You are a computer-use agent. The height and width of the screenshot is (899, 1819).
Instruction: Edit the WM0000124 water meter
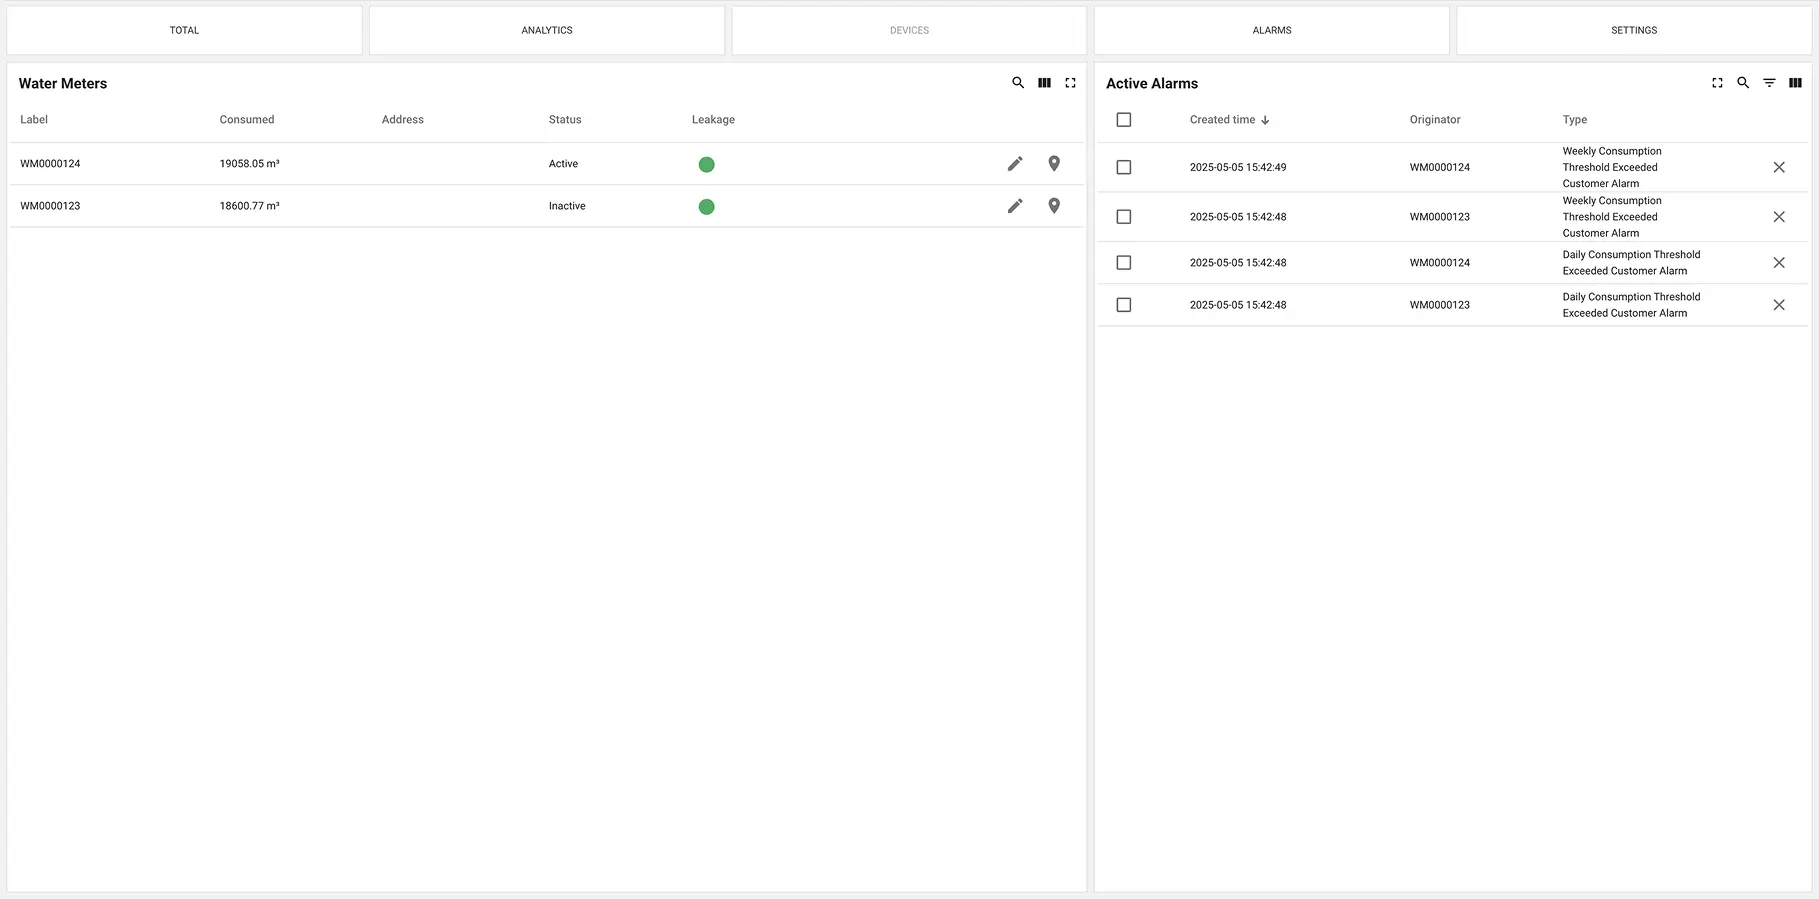[x=1015, y=164]
